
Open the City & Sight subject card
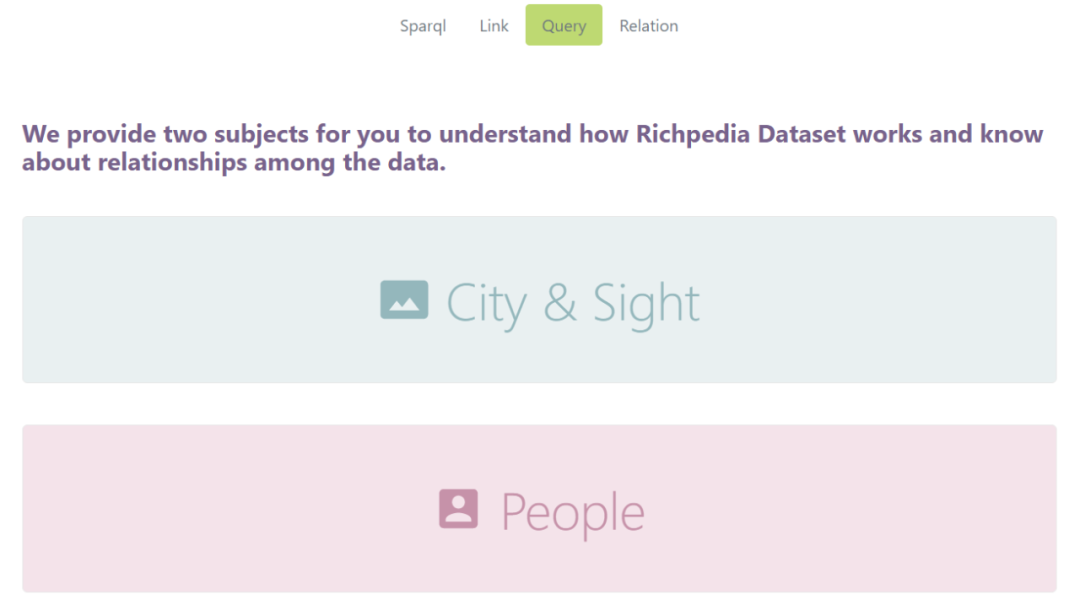pyautogui.click(x=539, y=300)
